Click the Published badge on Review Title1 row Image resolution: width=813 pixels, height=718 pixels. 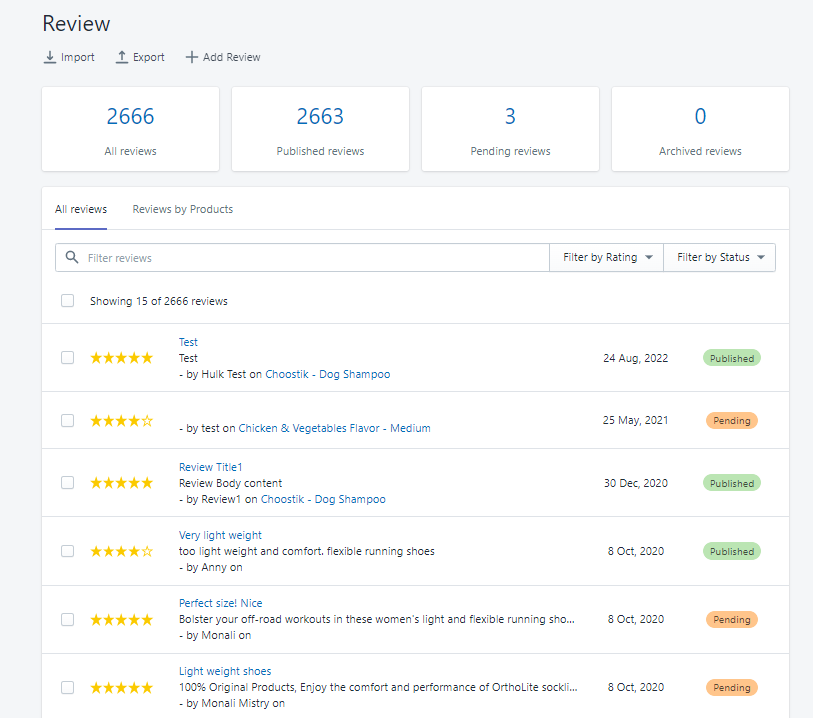(731, 483)
